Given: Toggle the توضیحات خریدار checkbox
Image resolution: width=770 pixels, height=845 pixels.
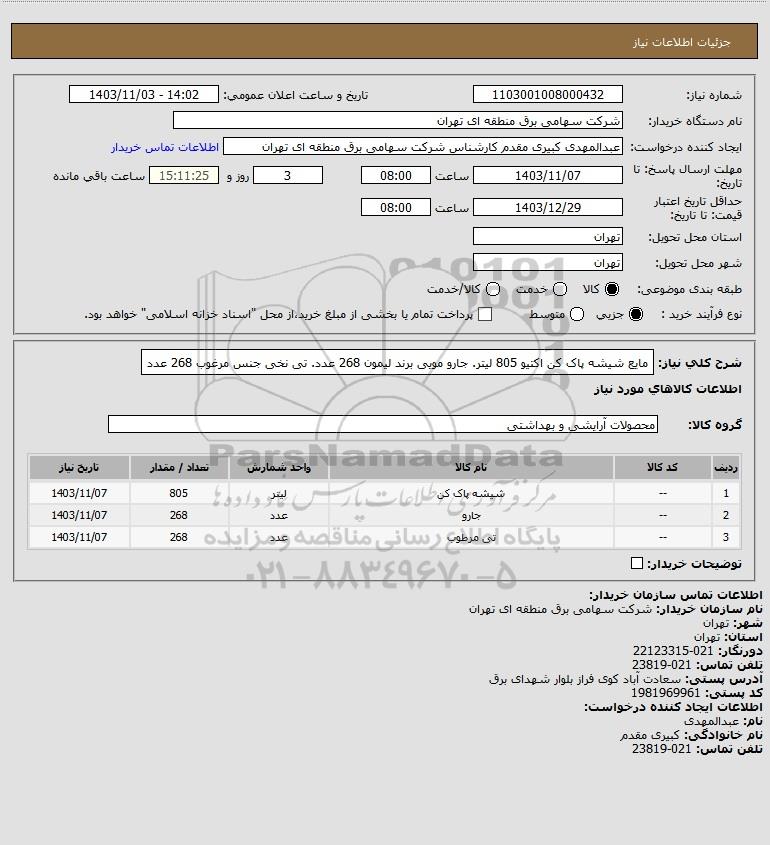Looking at the screenshot, I should click(636, 563).
